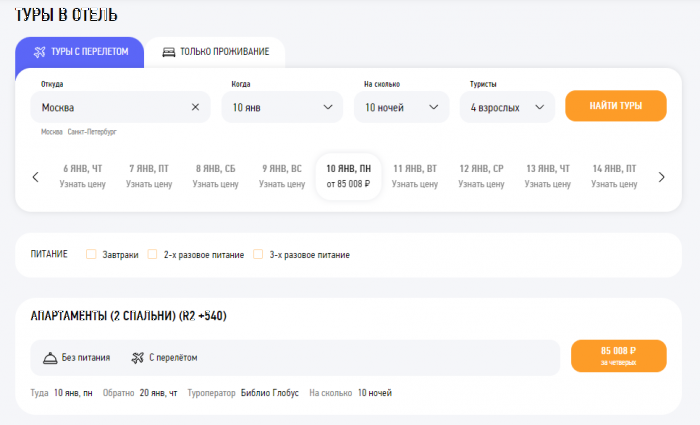
Task: Select date 8 янв, сб
Action: click(x=216, y=176)
